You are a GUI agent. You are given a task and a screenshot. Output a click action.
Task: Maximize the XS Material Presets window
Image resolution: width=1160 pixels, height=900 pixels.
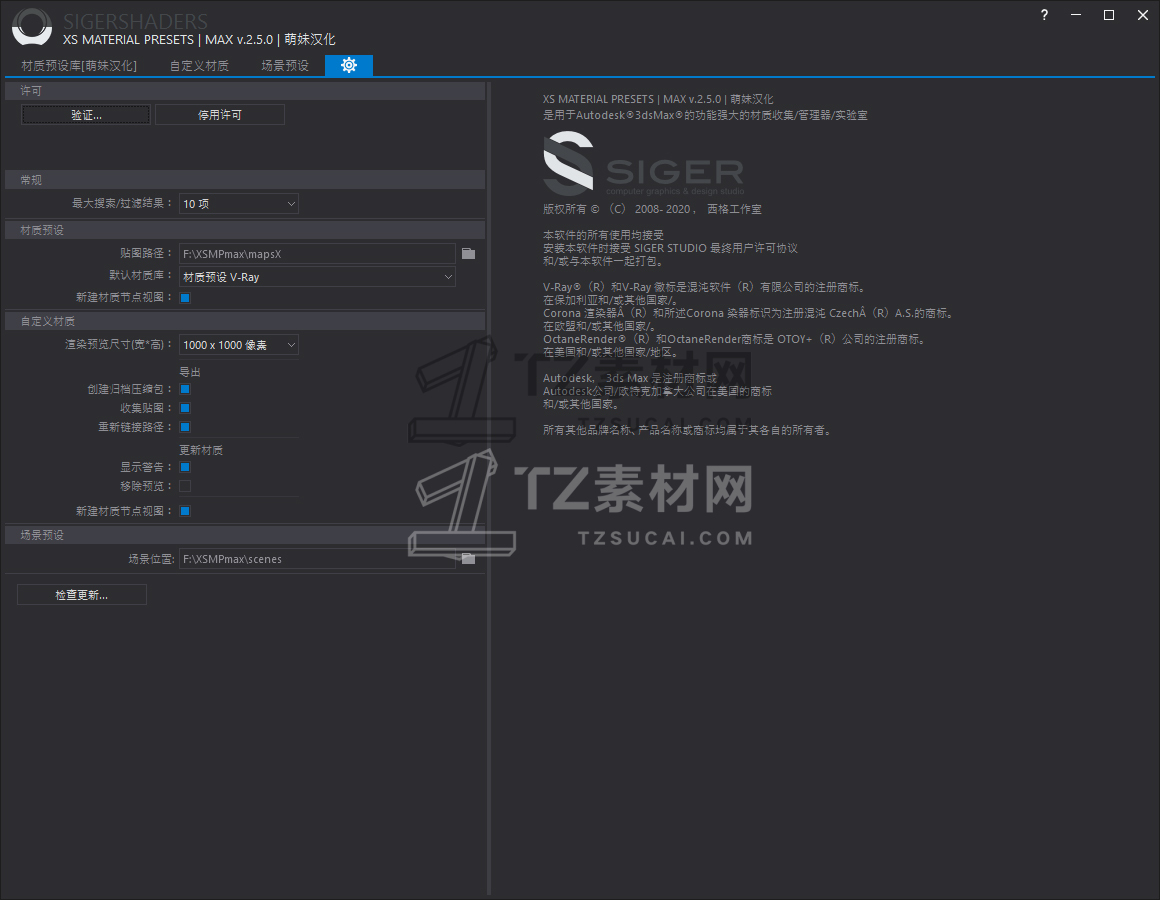click(x=1109, y=15)
